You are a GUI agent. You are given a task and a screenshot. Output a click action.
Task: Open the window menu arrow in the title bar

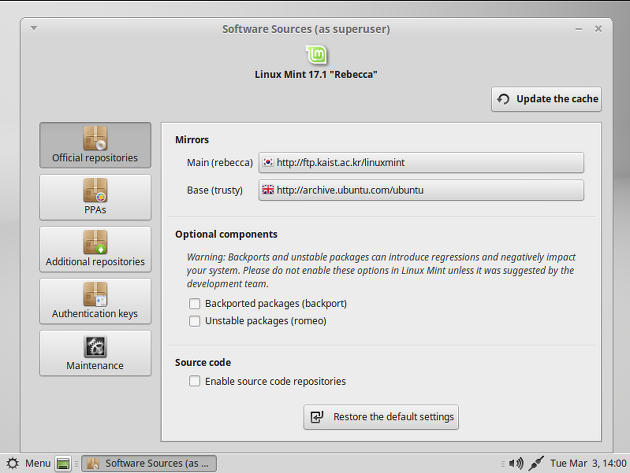pyautogui.click(x=34, y=28)
